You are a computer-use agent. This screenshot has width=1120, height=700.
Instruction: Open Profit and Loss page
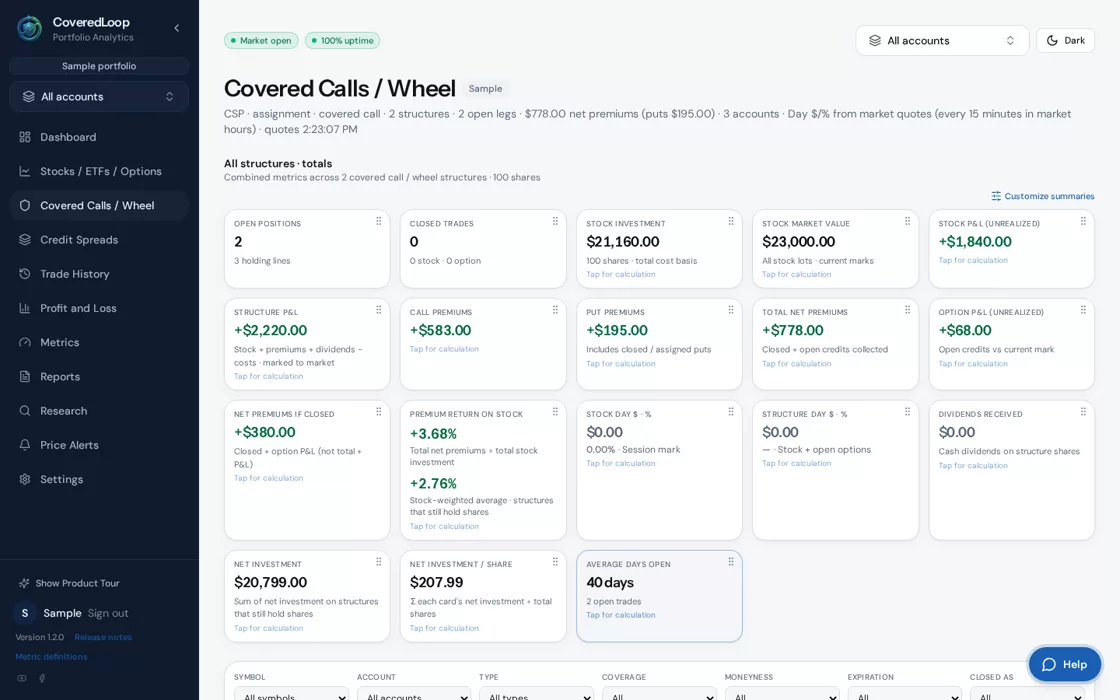click(99, 309)
